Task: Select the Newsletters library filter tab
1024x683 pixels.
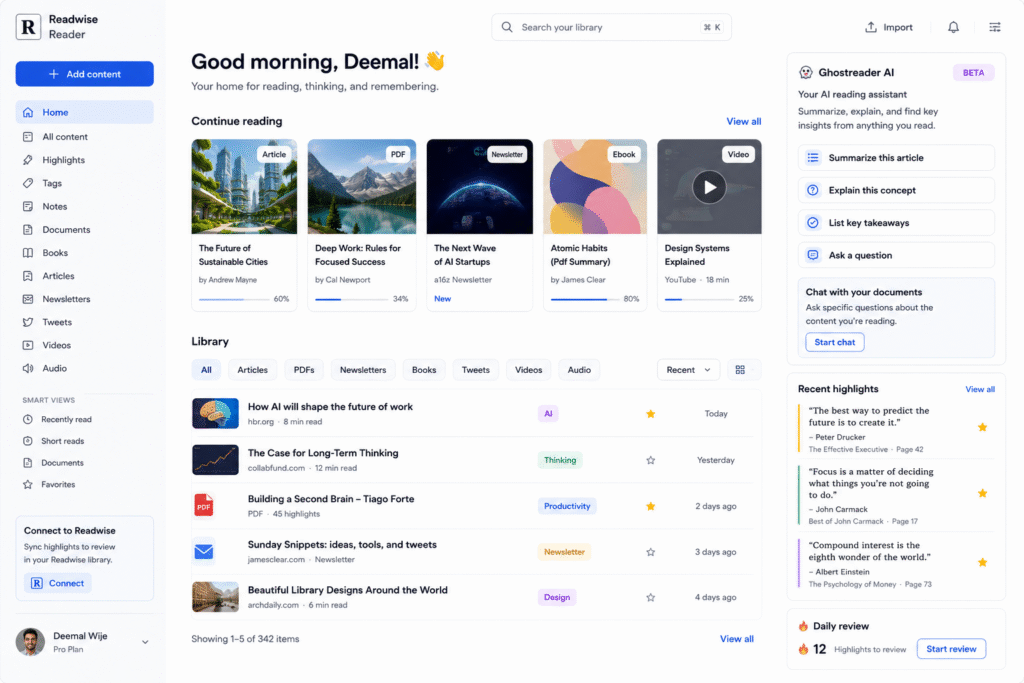Action: point(363,370)
